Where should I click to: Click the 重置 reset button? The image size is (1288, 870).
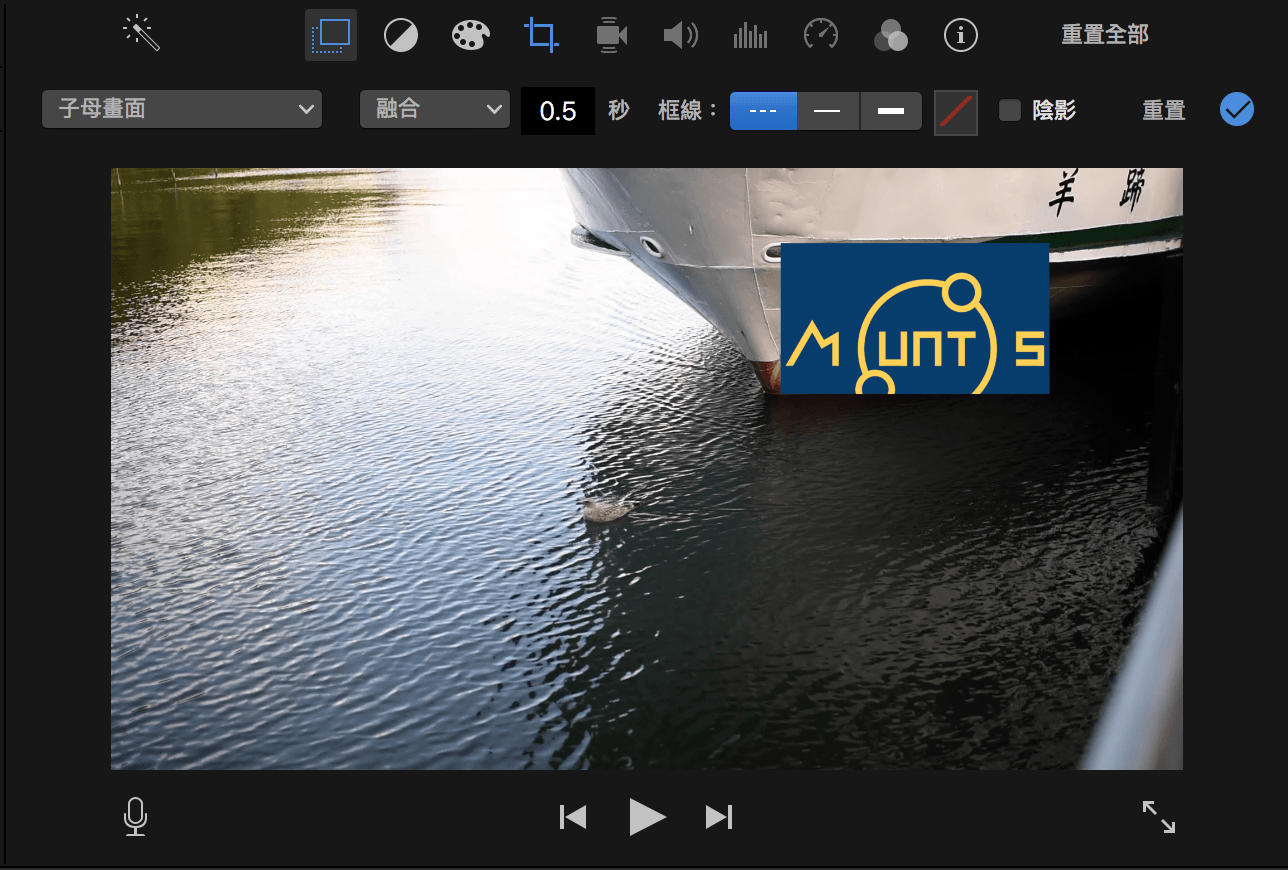tap(1164, 110)
